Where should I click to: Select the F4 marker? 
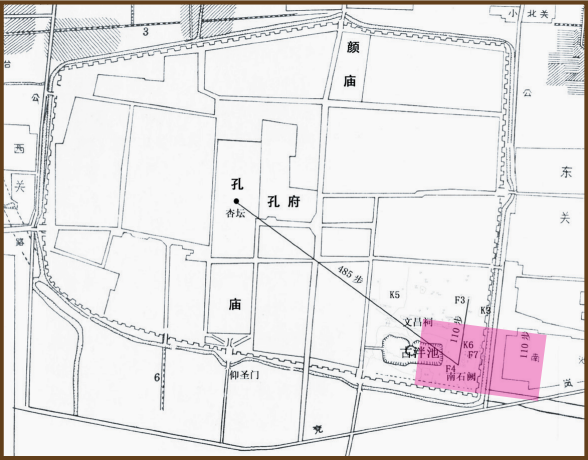click(x=451, y=368)
